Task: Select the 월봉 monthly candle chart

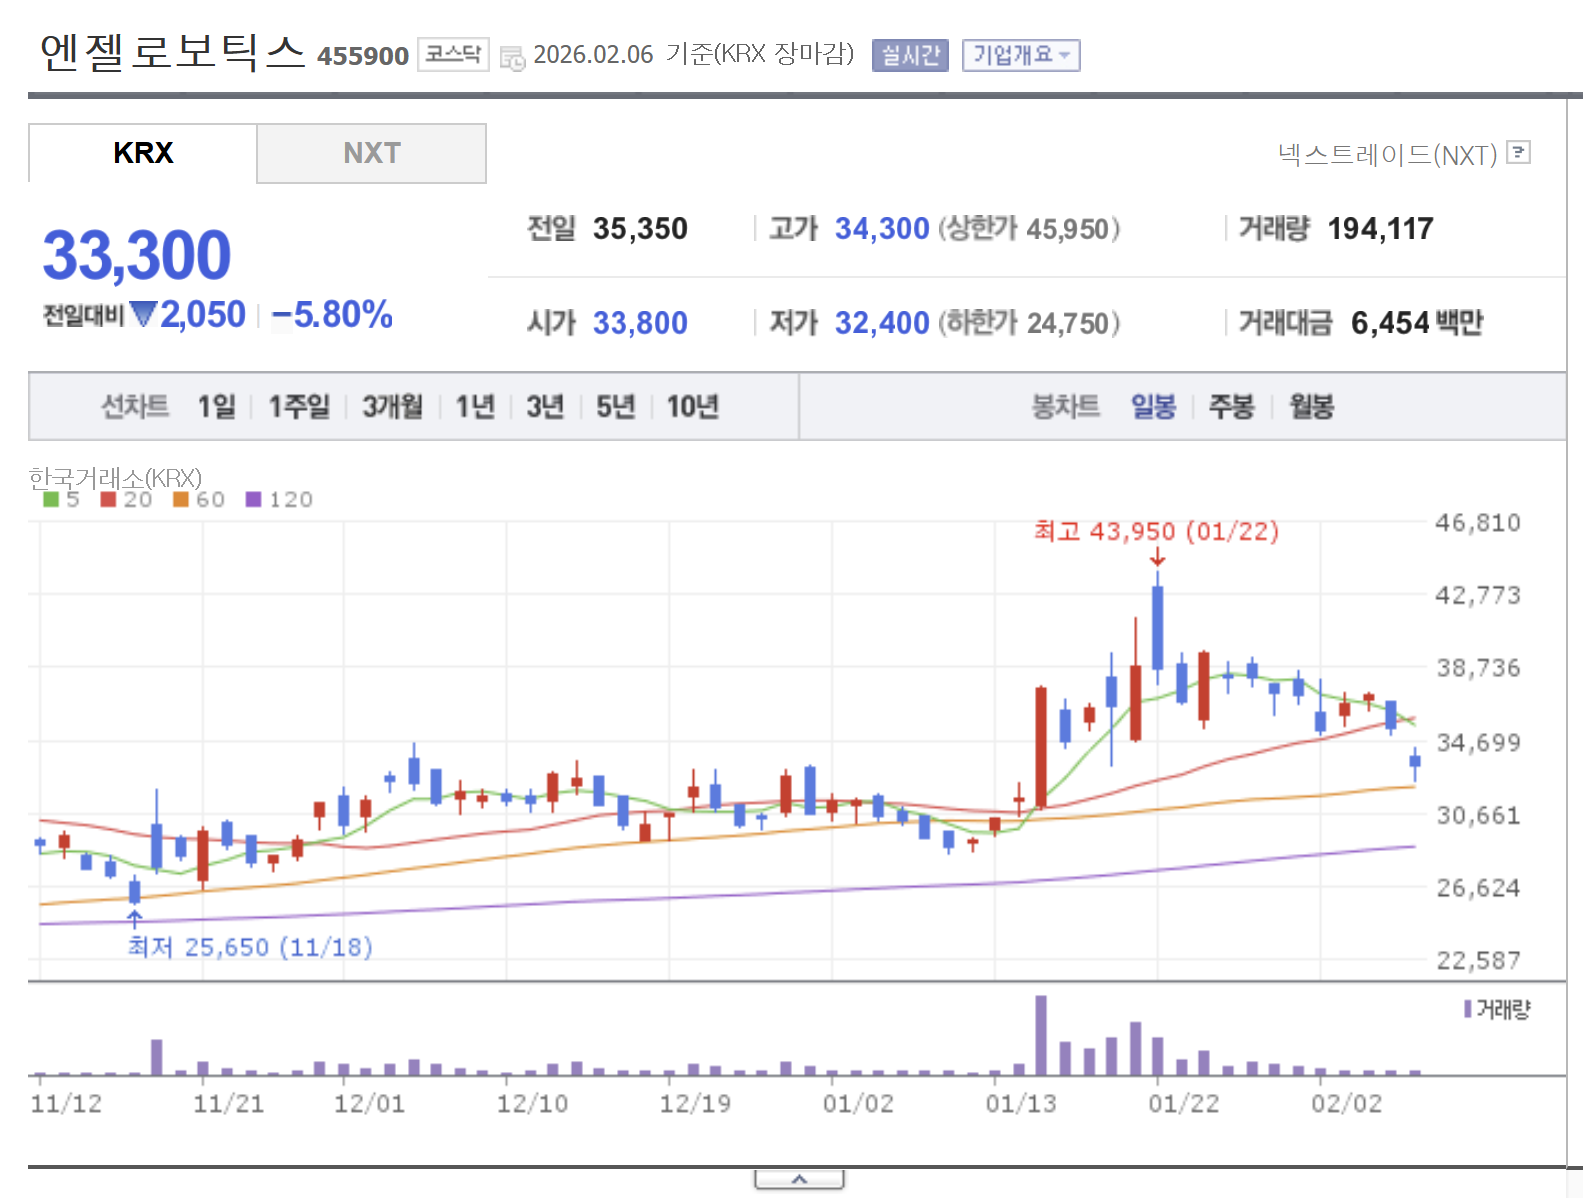Action: tap(1311, 407)
